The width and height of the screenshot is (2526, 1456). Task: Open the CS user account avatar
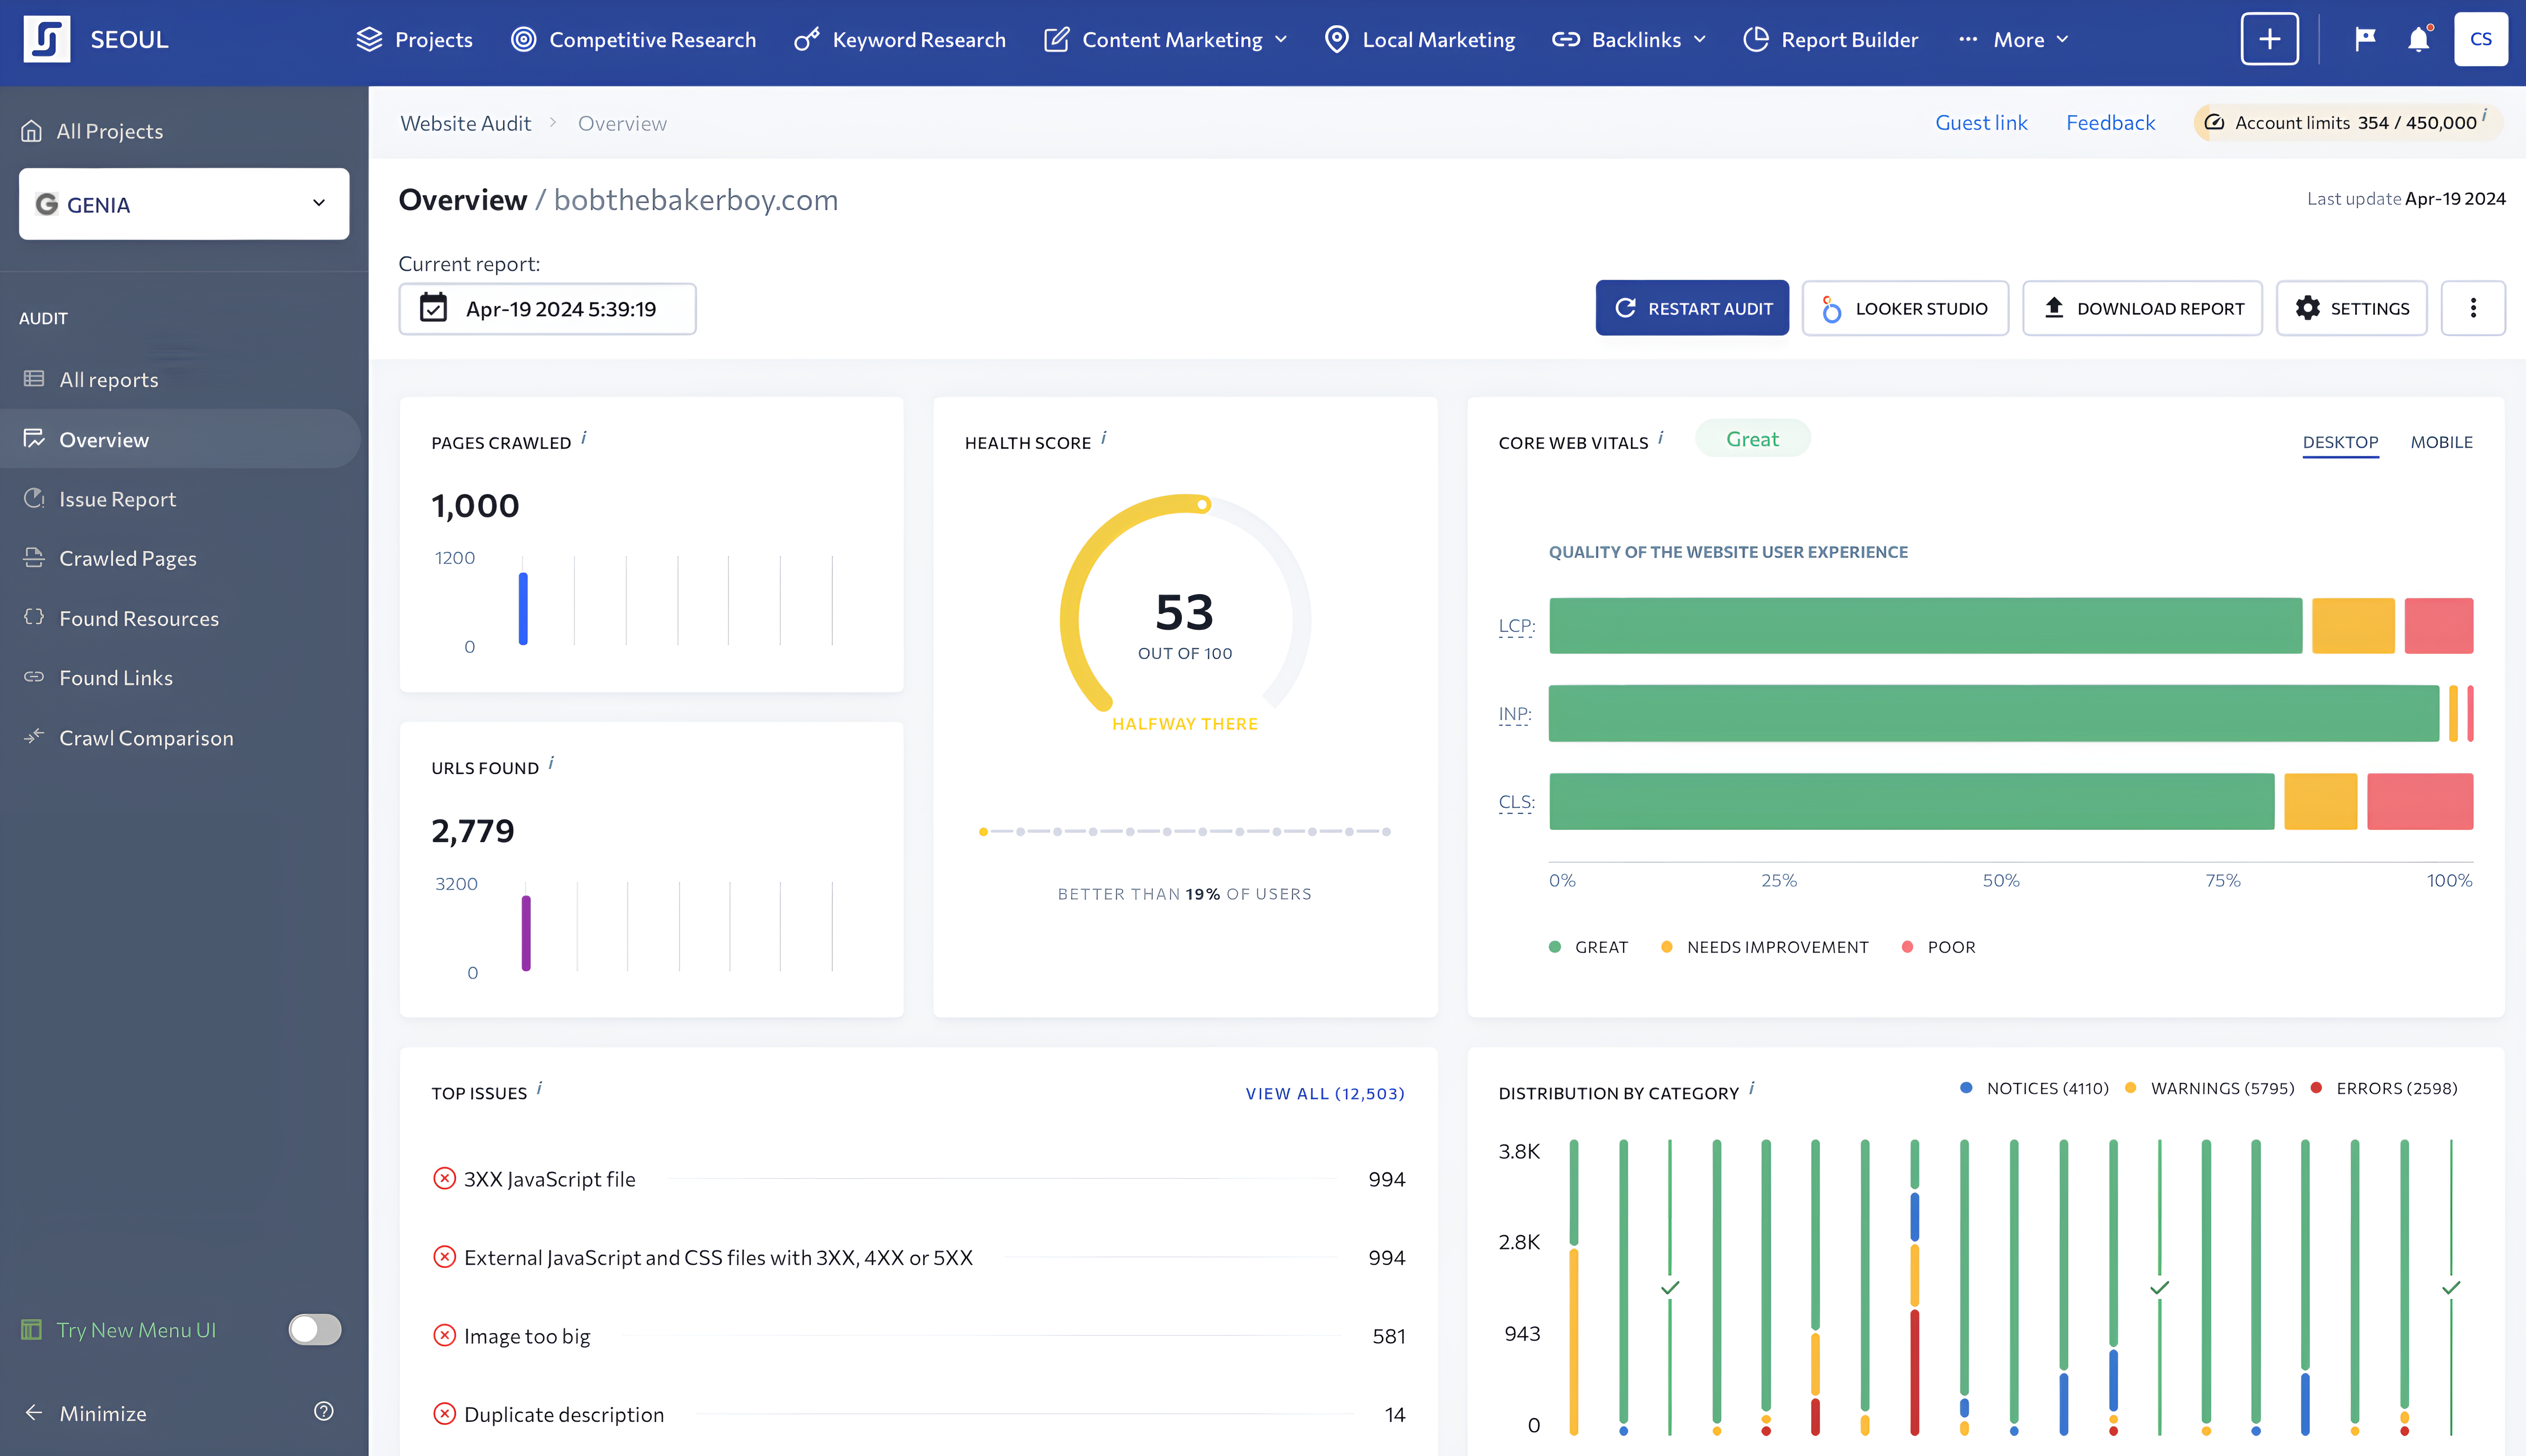point(2481,39)
